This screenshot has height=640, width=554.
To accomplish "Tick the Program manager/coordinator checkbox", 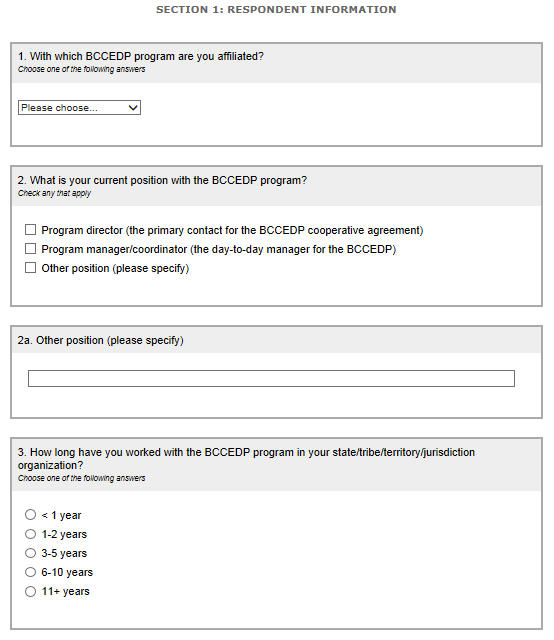I will 30,249.
